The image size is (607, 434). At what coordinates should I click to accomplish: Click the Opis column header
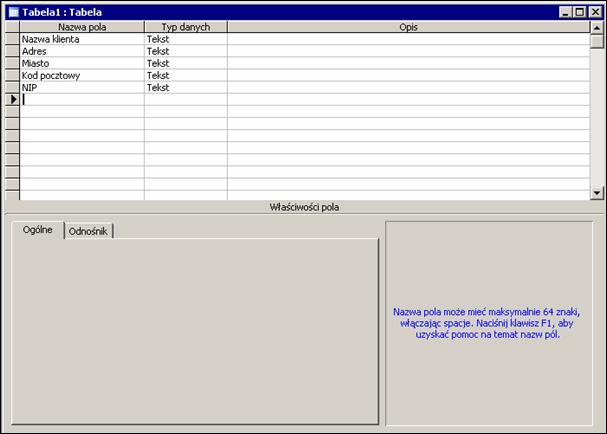point(408,27)
